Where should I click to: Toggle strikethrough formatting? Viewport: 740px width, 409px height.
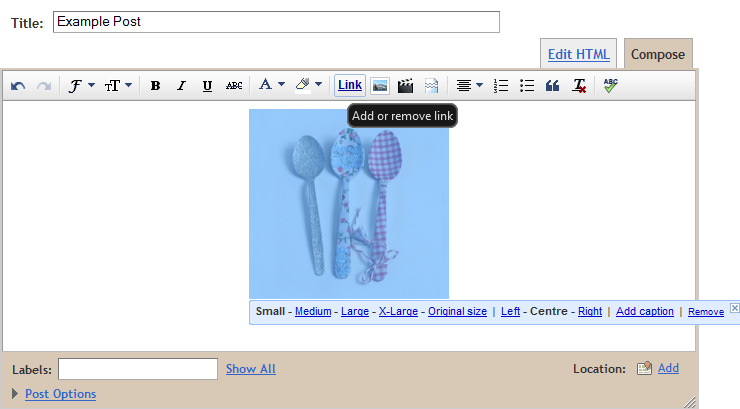pyautogui.click(x=234, y=86)
